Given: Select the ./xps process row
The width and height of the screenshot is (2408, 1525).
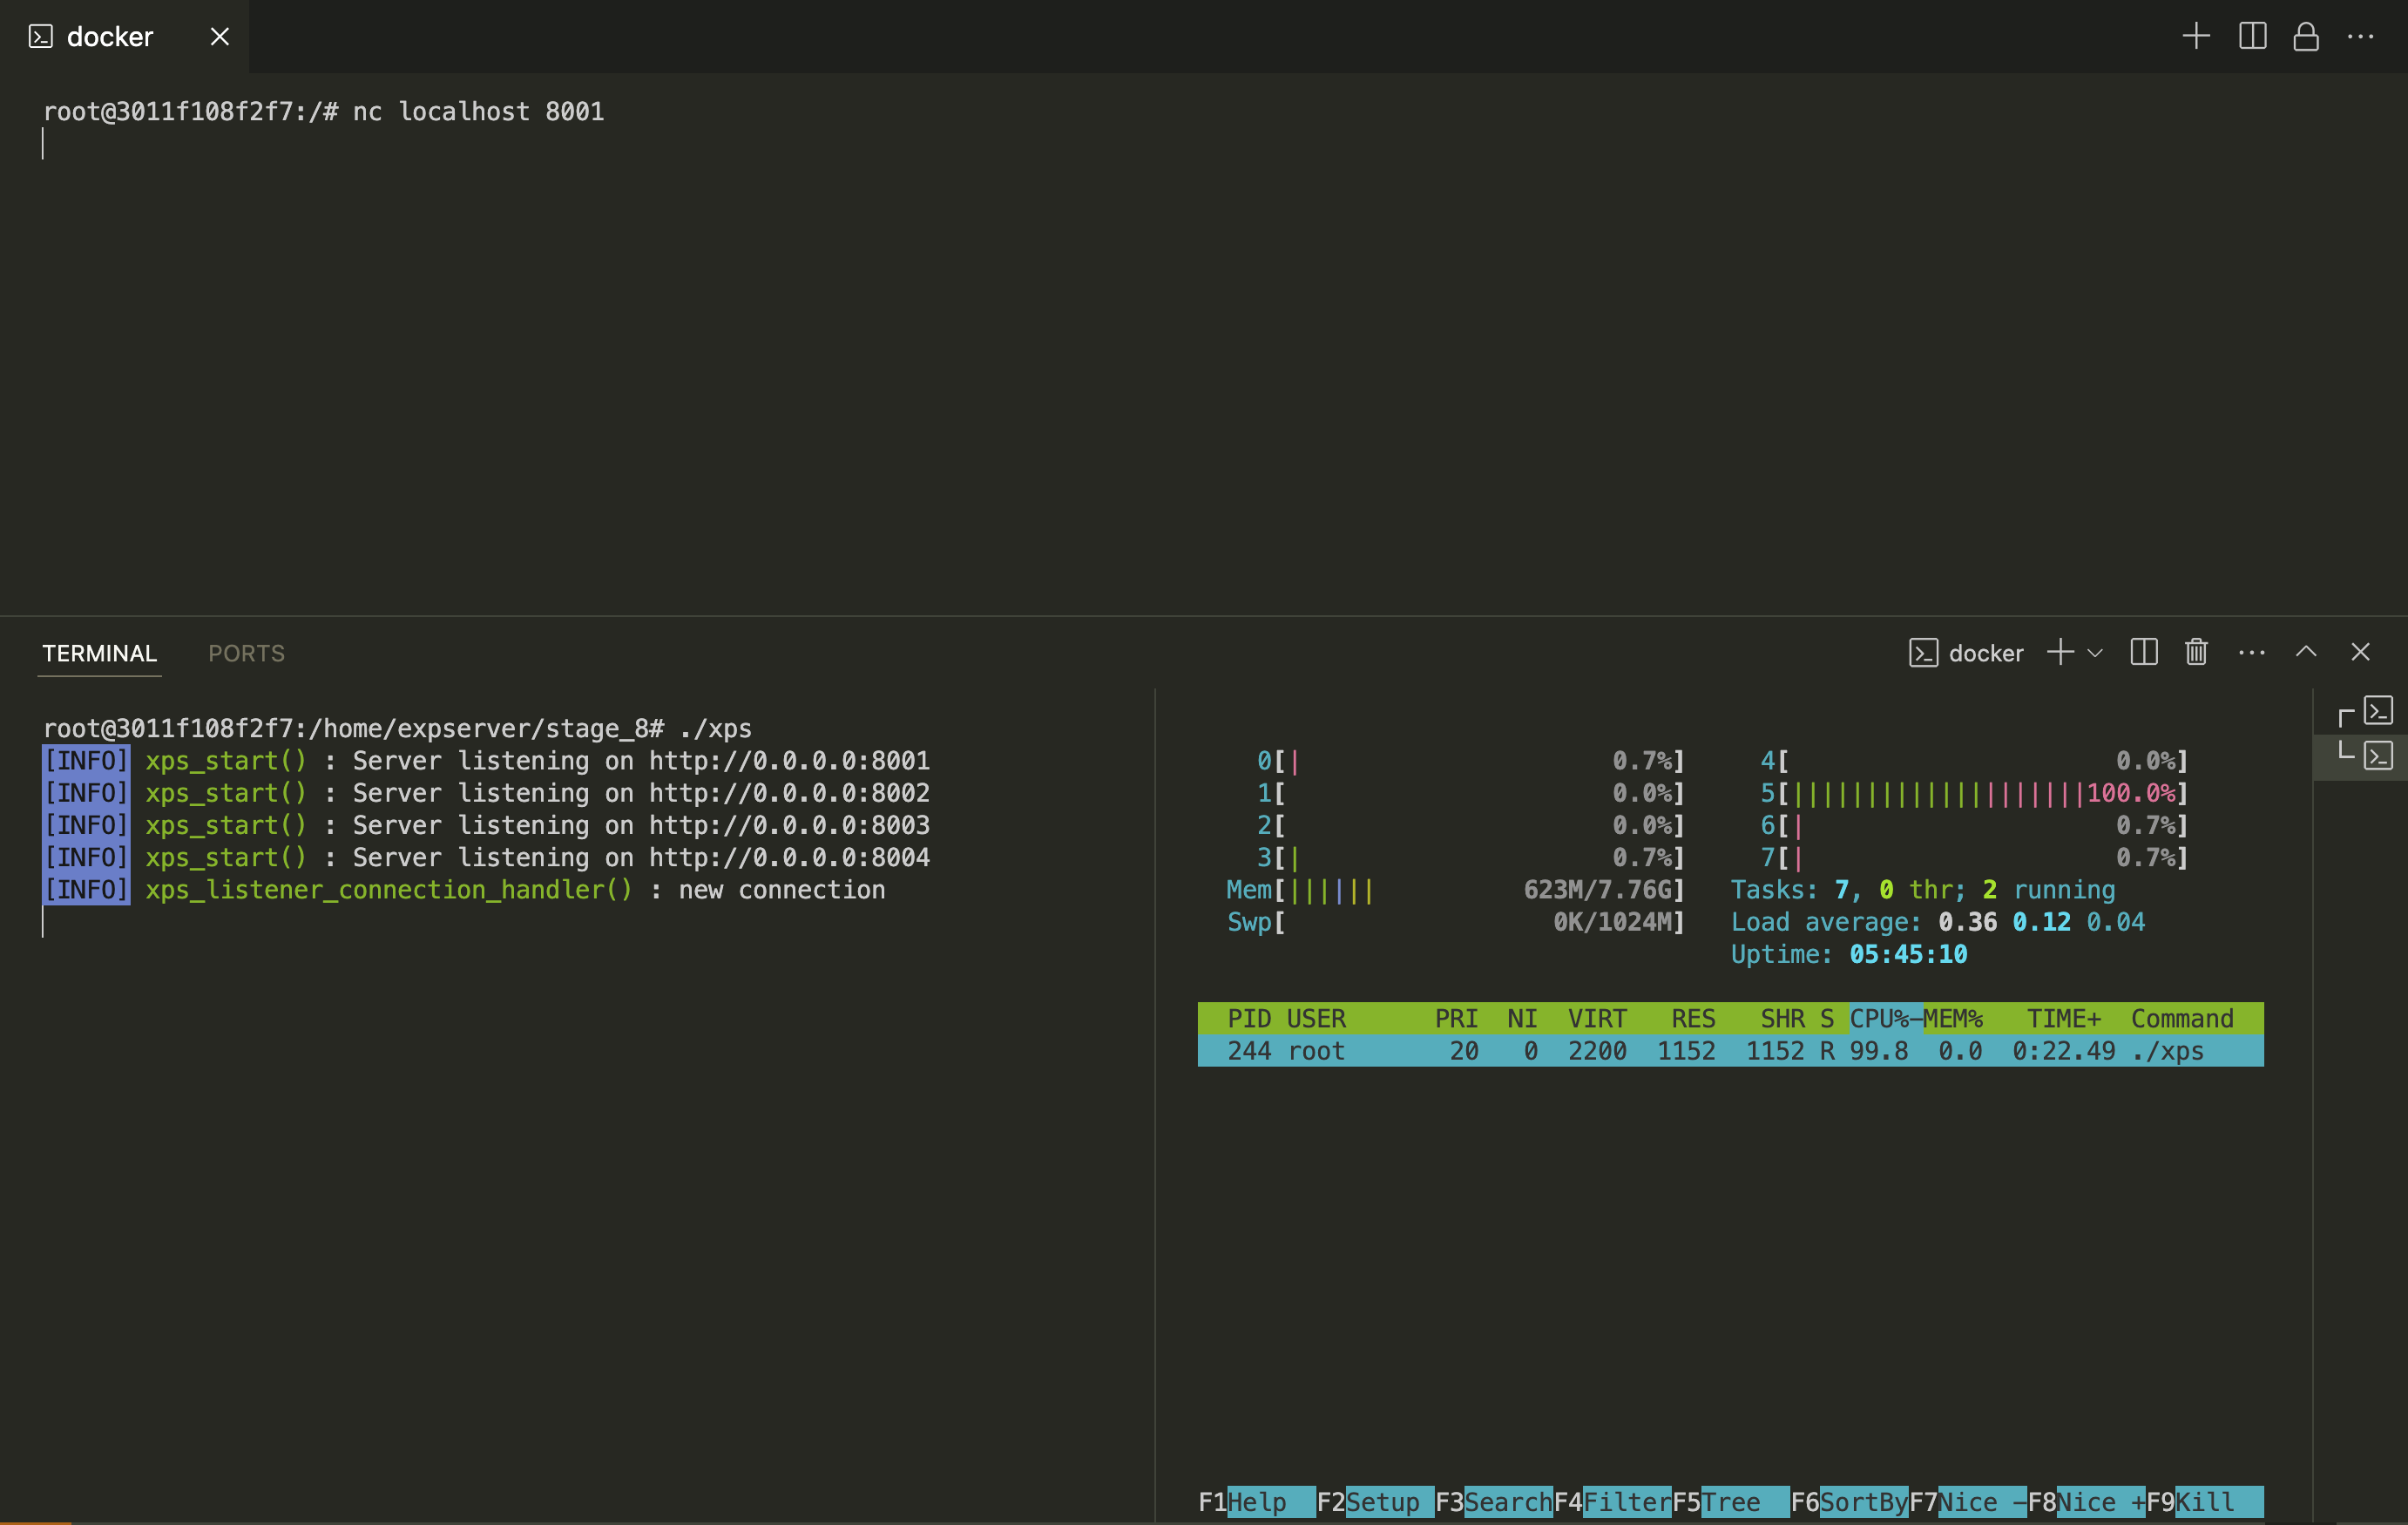Looking at the screenshot, I should click(x=1730, y=1051).
